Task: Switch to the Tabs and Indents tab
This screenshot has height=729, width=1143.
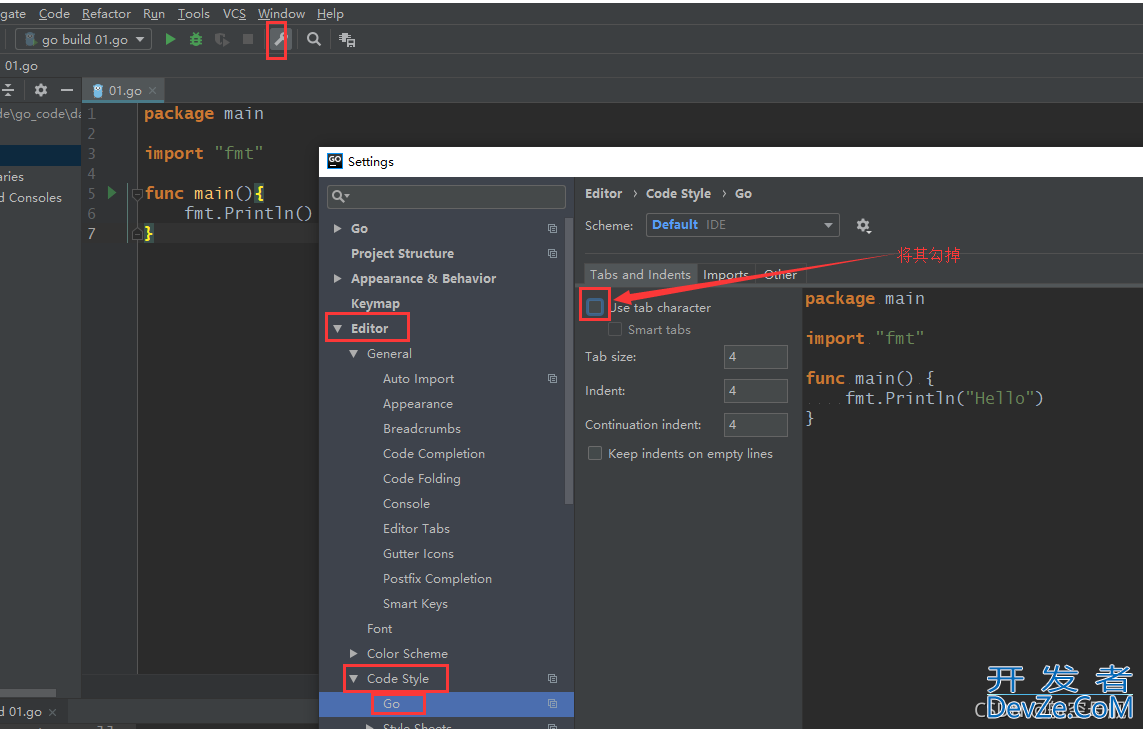Action: pos(640,274)
